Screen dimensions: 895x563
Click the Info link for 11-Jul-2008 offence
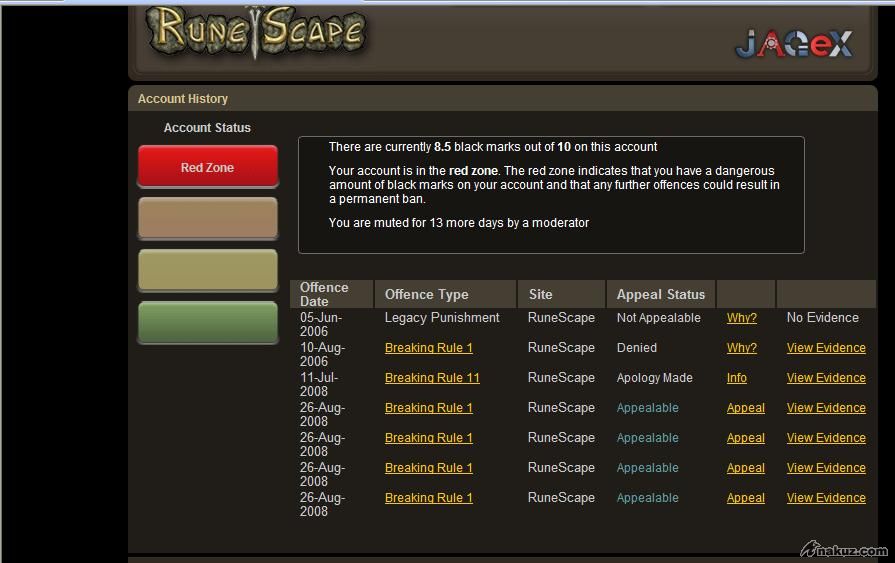(736, 378)
